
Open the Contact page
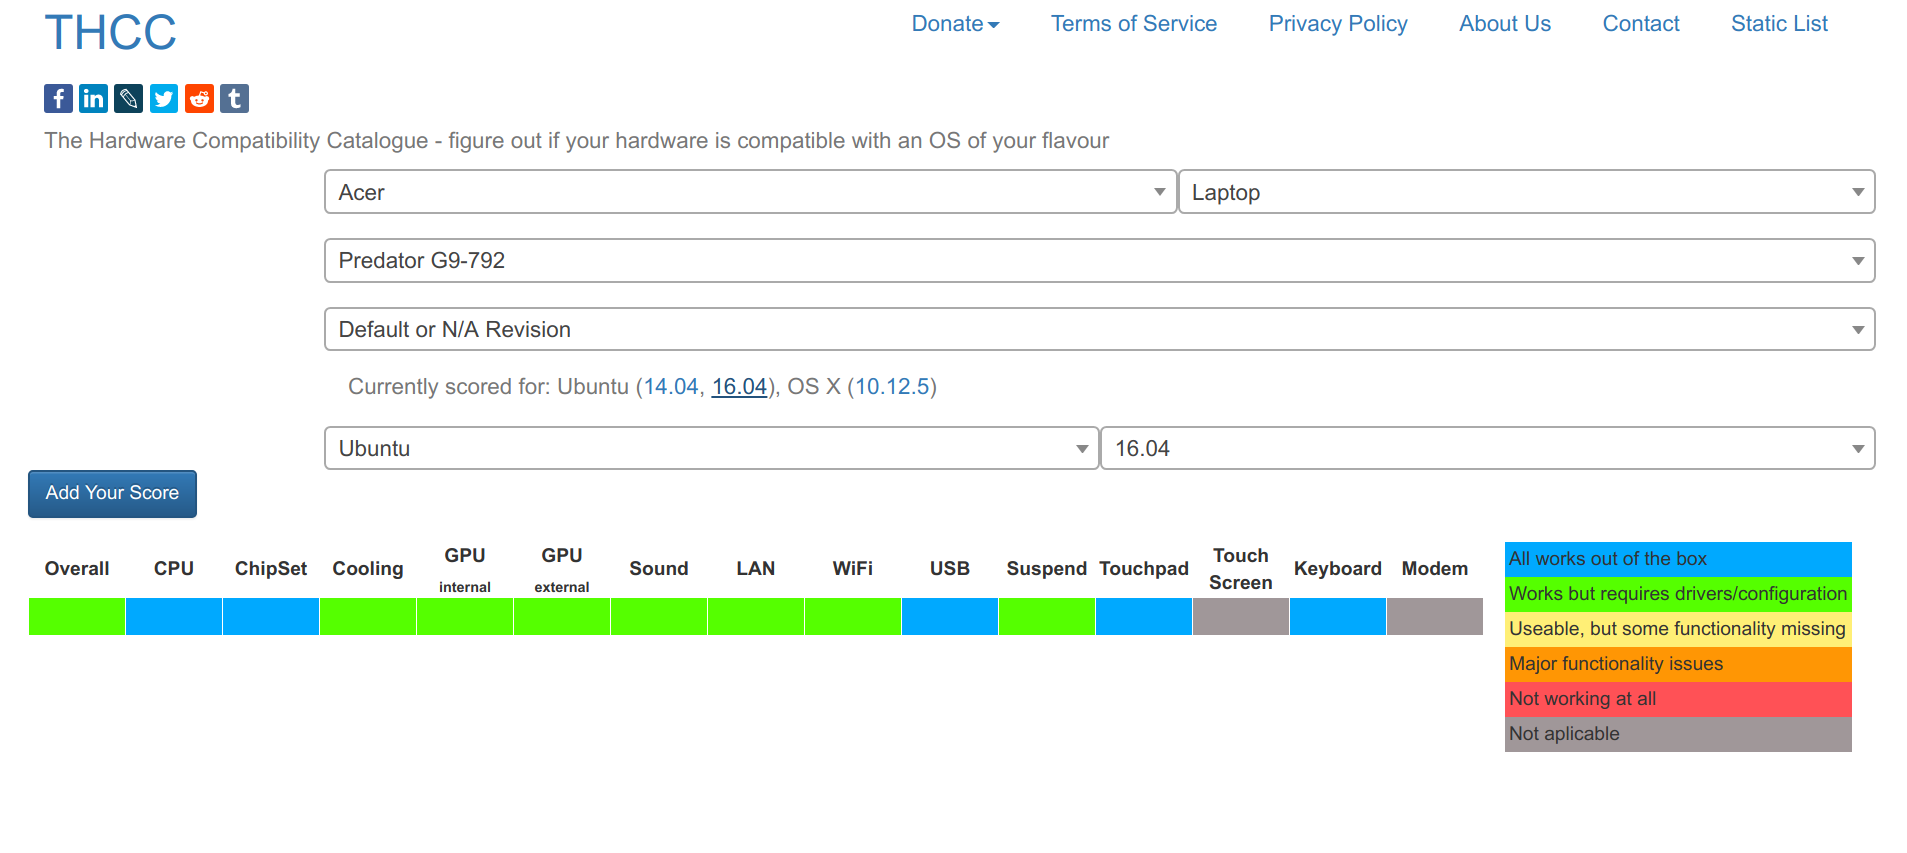pyautogui.click(x=1641, y=24)
